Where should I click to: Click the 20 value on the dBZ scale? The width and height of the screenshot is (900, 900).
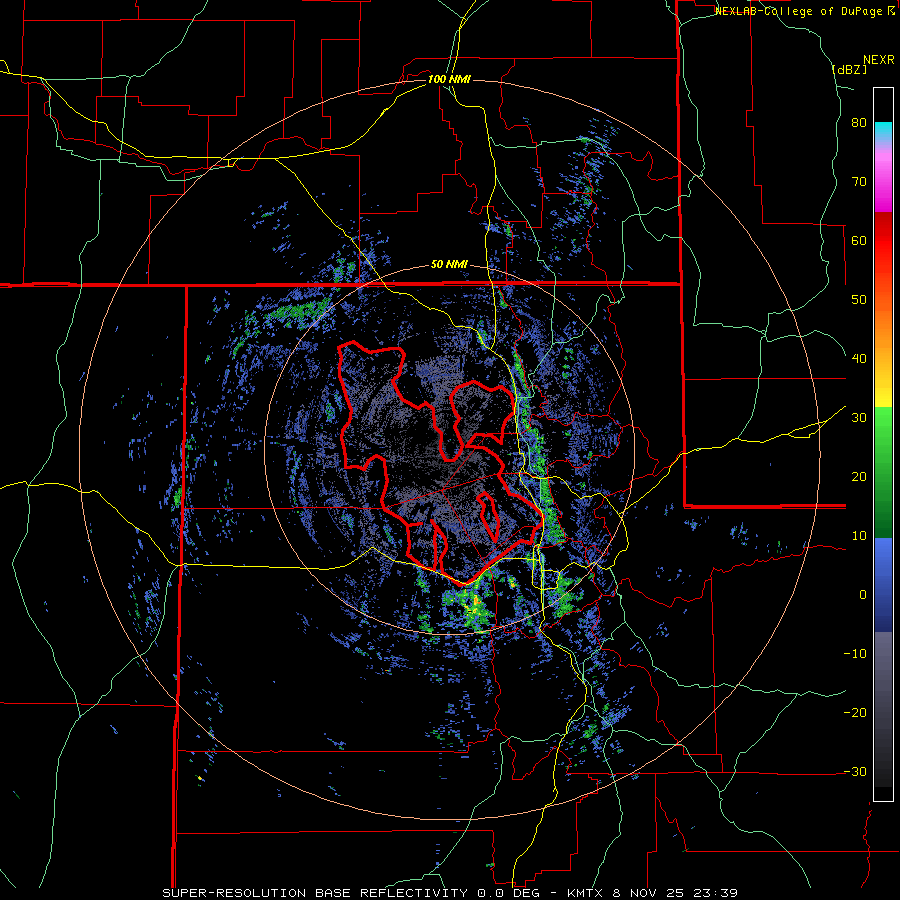coord(859,477)
